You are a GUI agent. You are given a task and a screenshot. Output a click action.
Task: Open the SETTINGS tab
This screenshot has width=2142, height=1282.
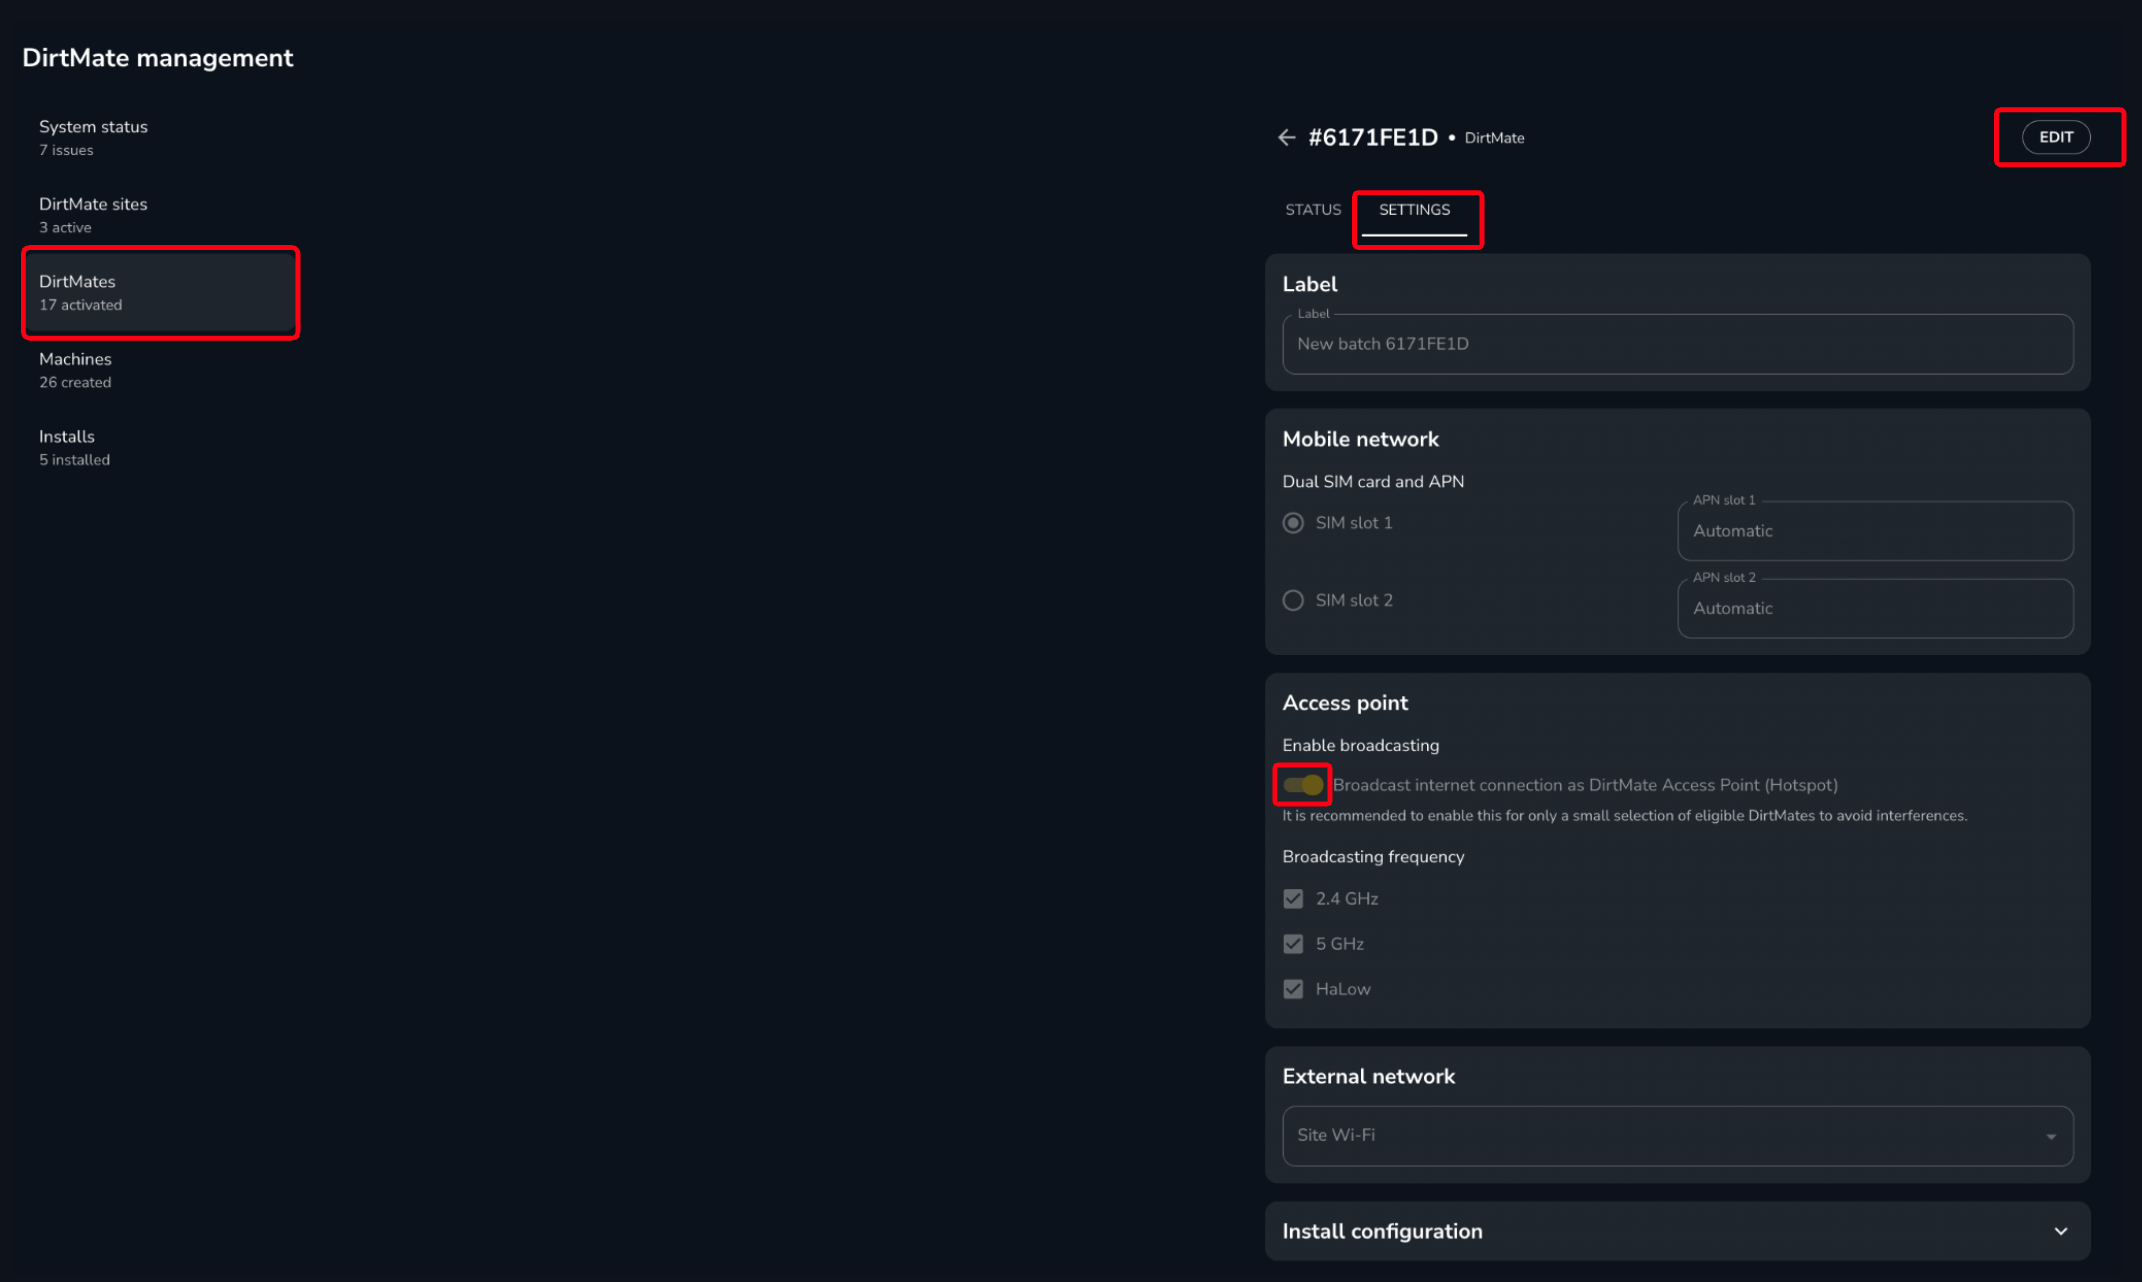click(1414, 210)
